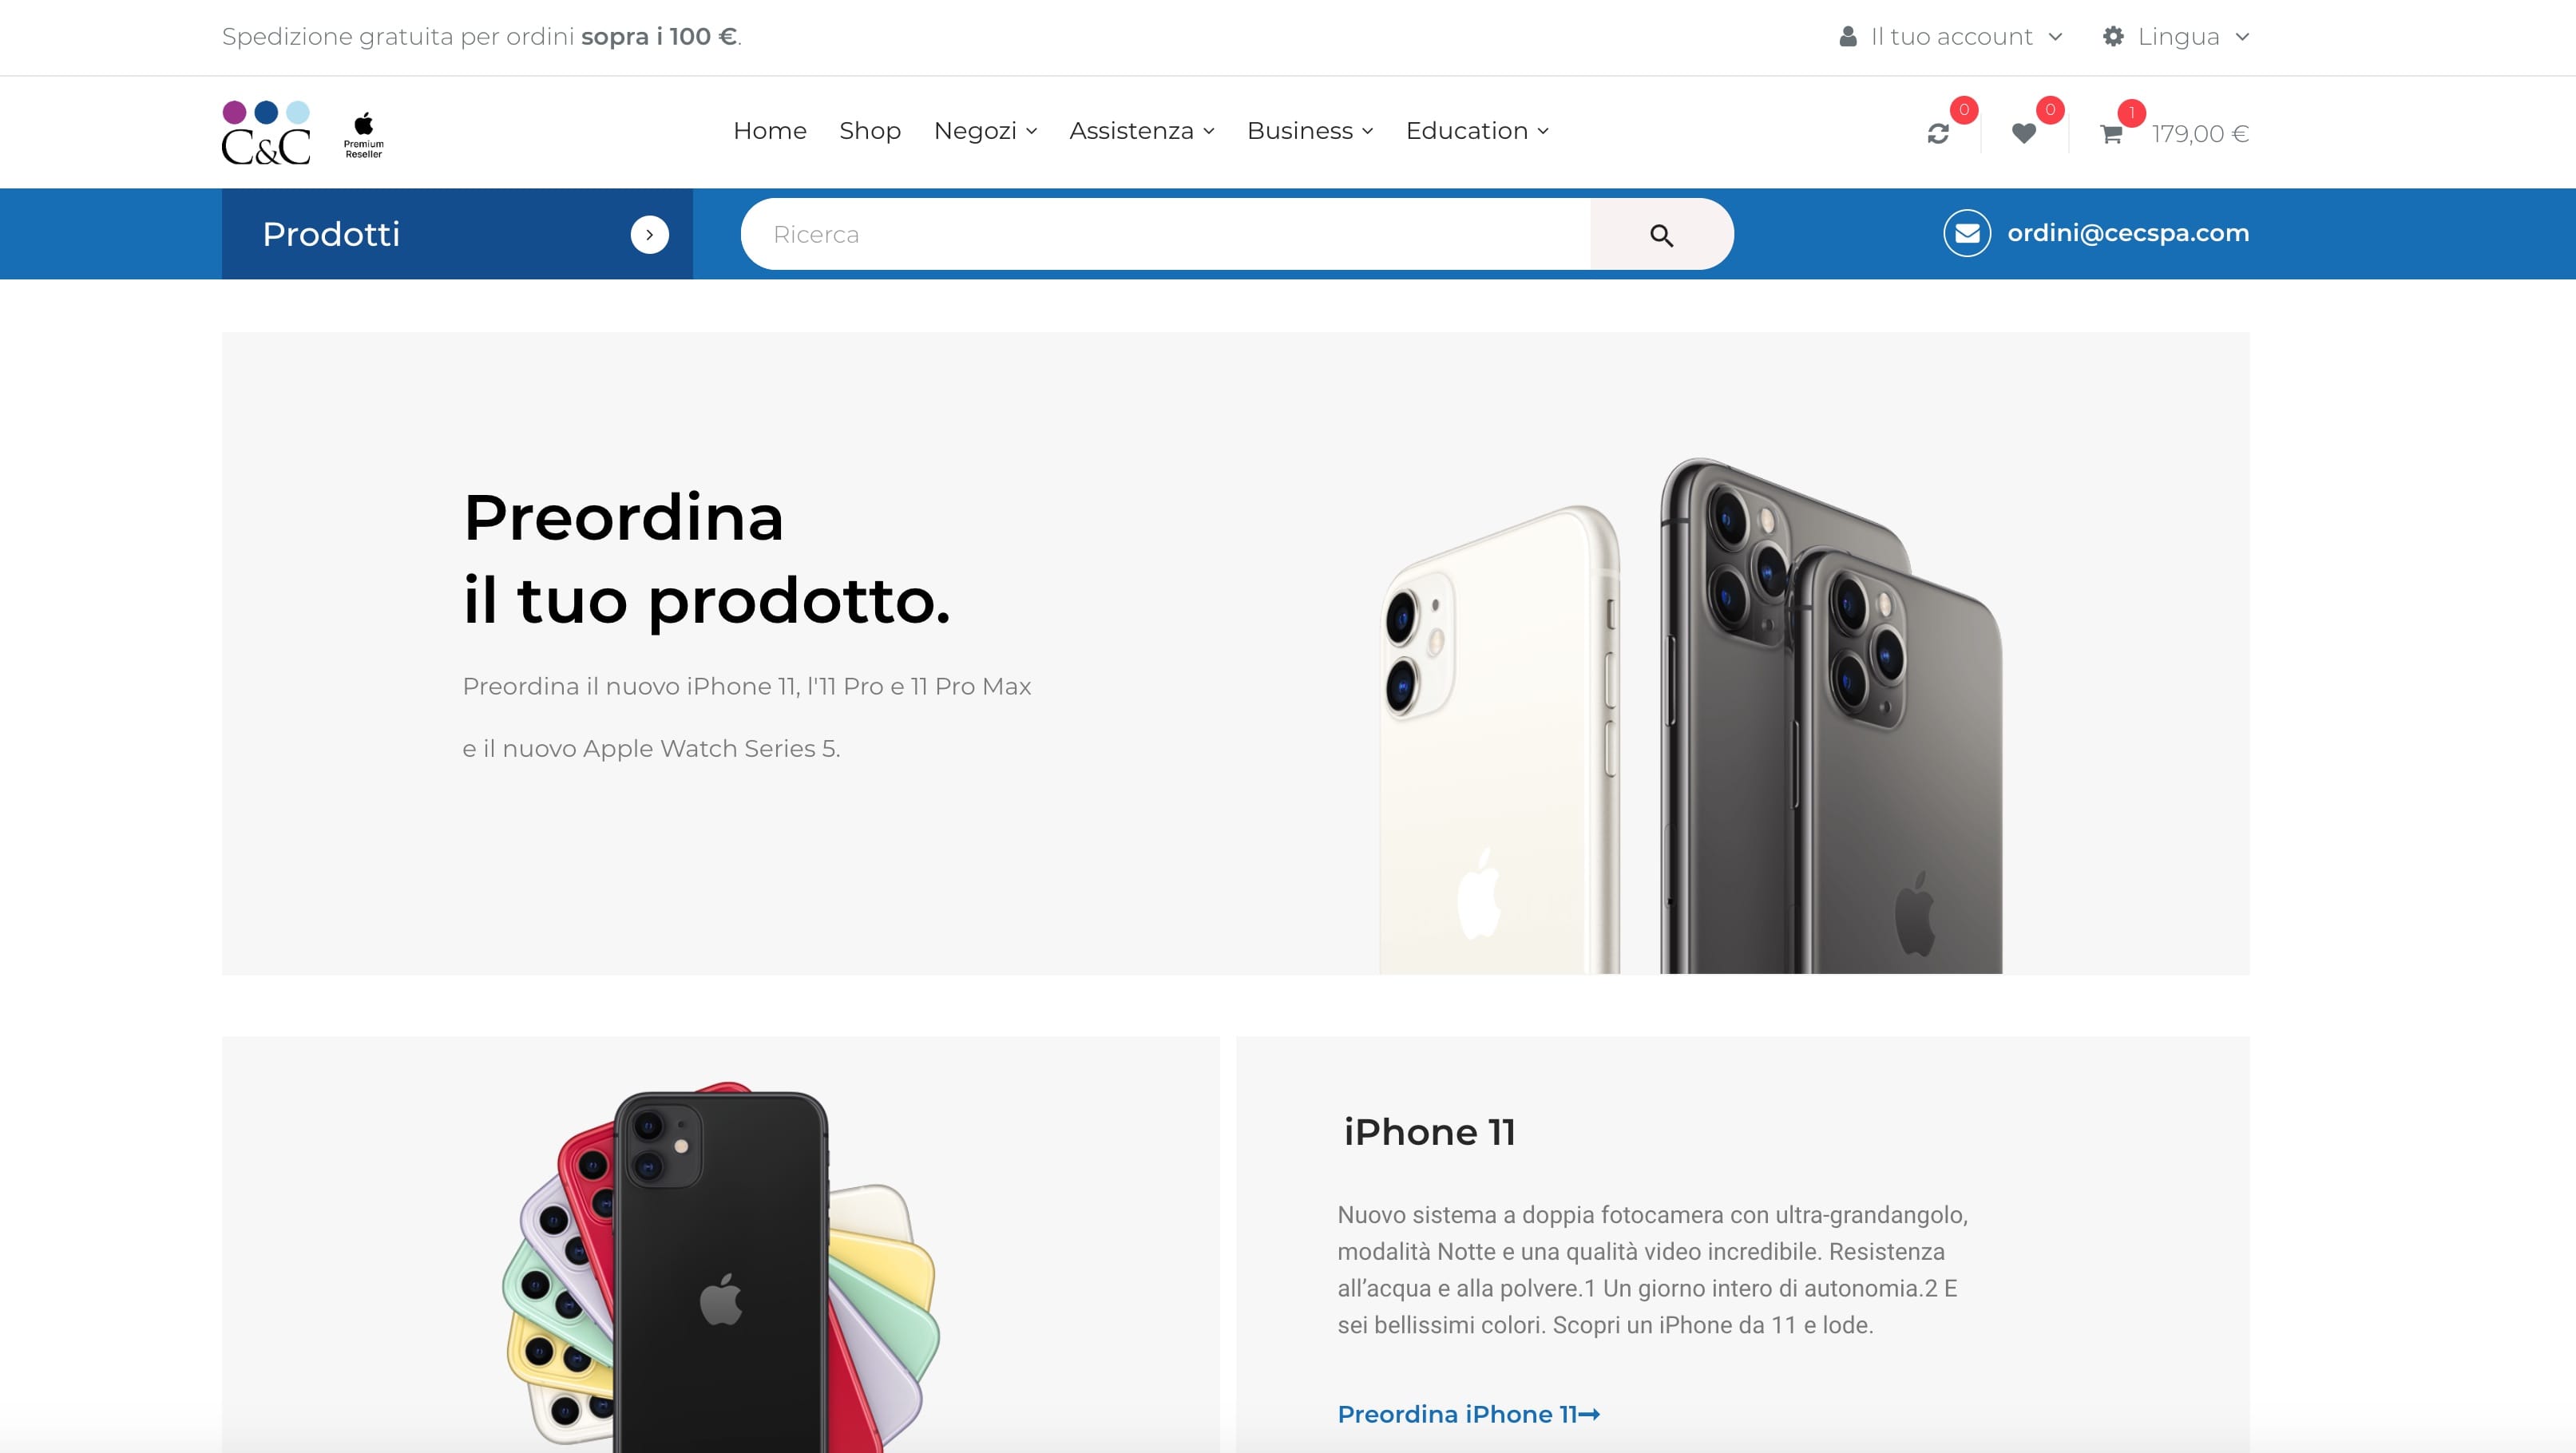Click the magnifying glass search button
2576x1453 pixels.
1661,235
